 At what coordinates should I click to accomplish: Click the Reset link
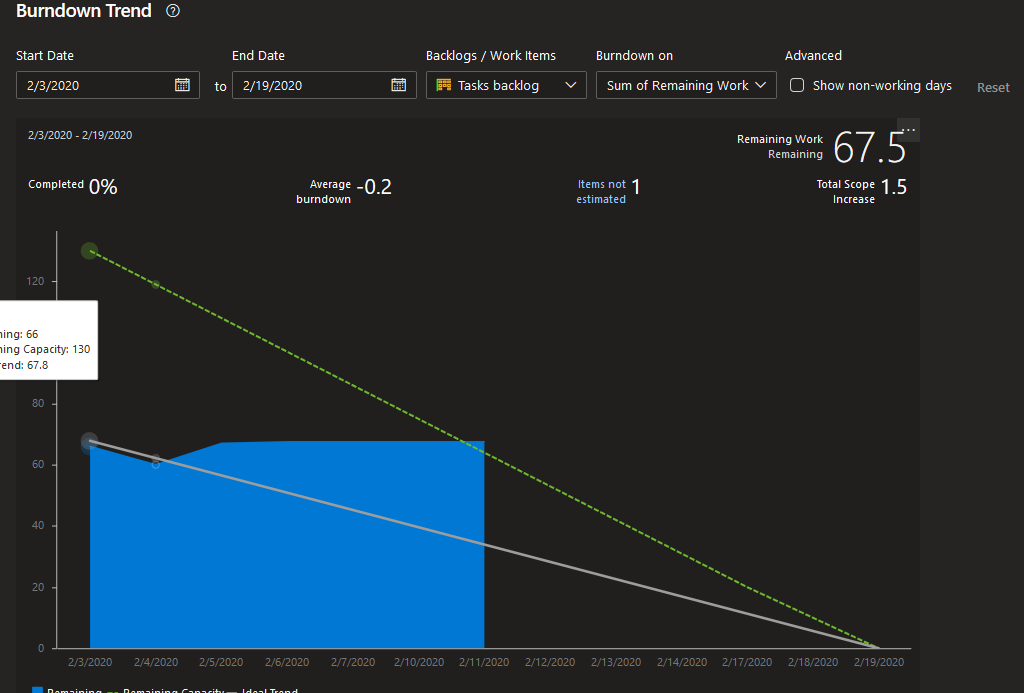point(992,87)
